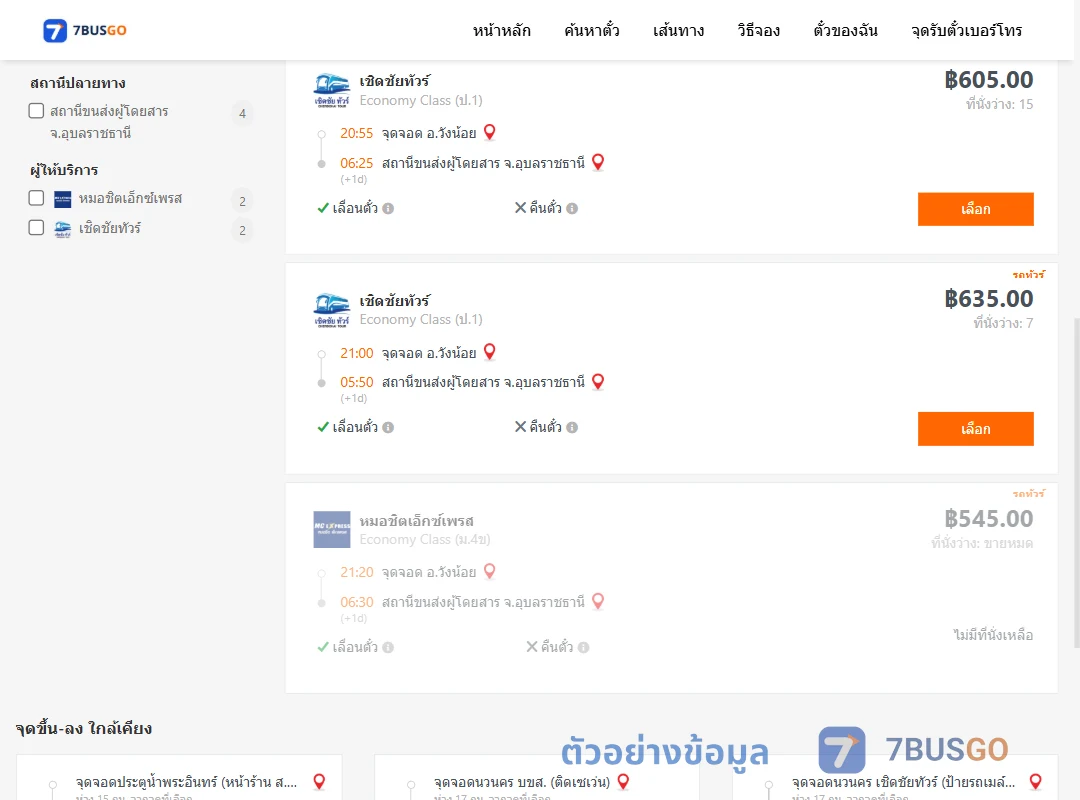Show คืนตั๋ว info icon on ฿545.00 trip
1080x800 pixels.
tap(583, 647)
